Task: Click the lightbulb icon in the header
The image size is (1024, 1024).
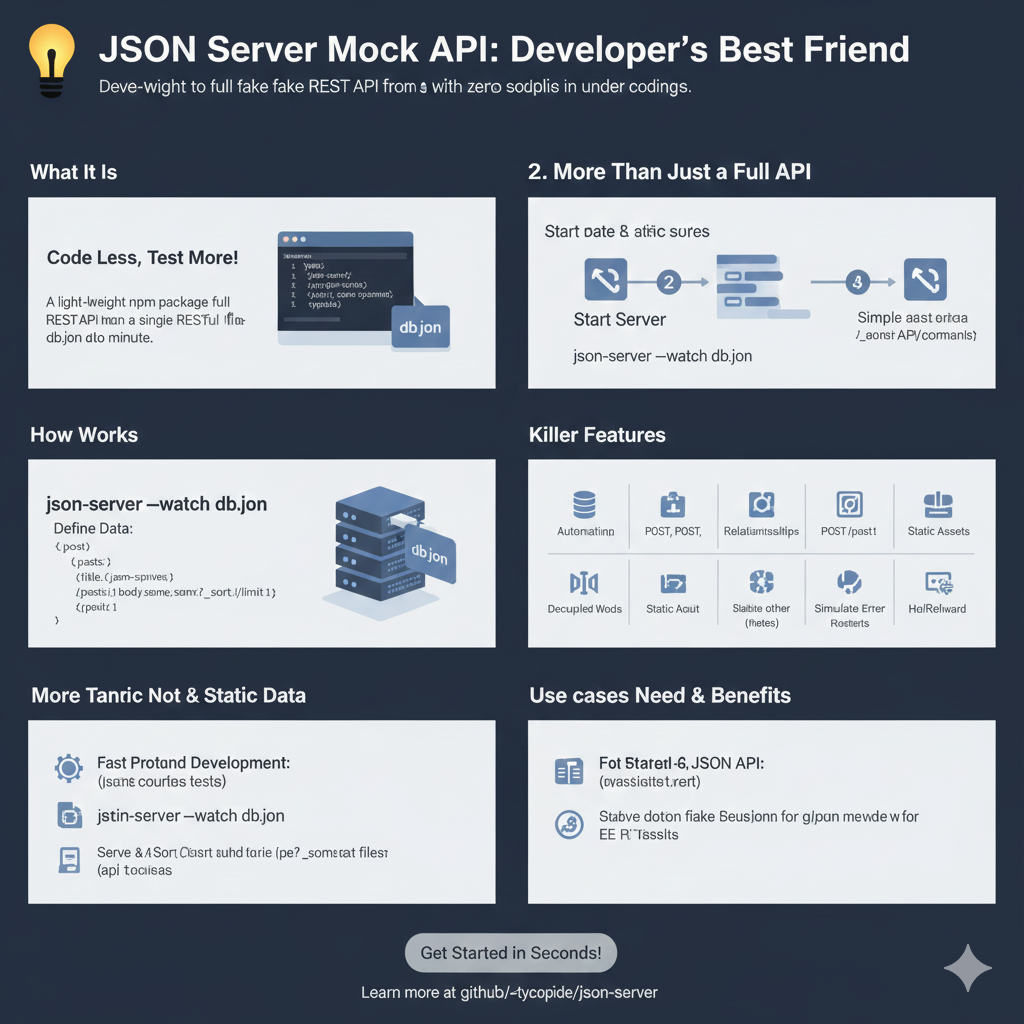Action: click(x=52, y=55)
